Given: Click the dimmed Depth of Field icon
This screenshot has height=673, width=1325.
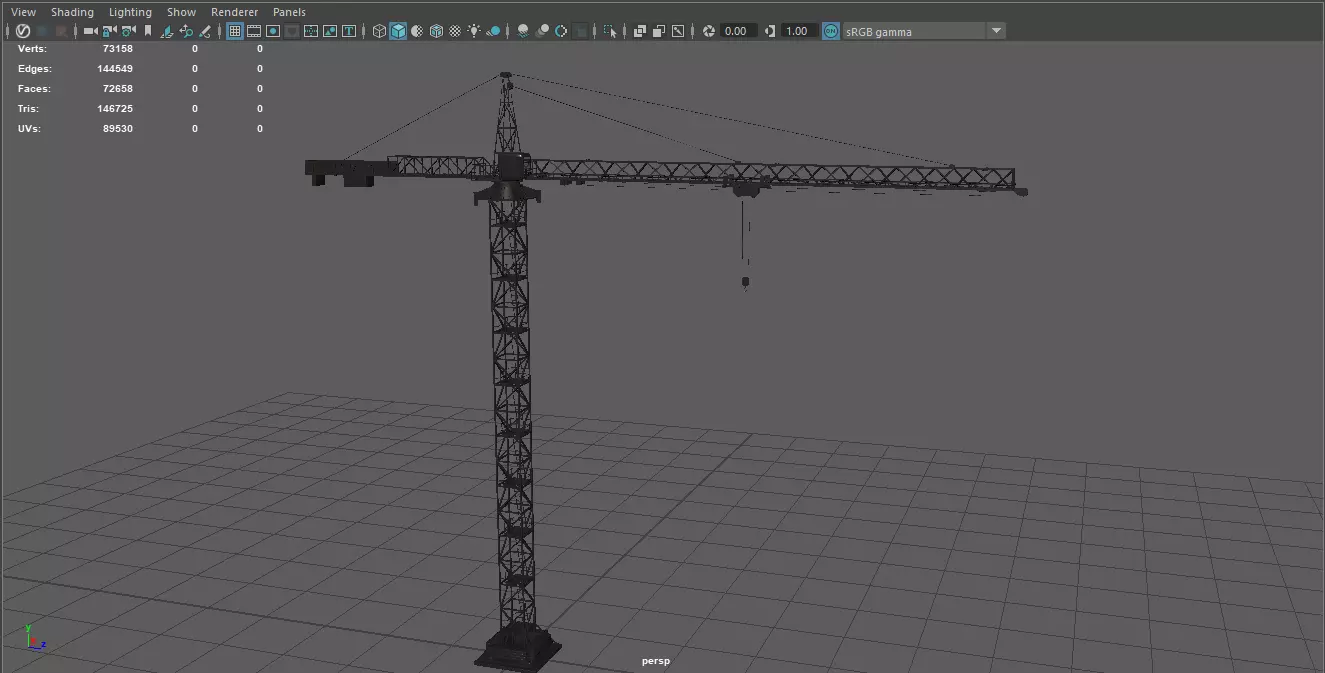Looking at the screenshot, I should point(581,31).
